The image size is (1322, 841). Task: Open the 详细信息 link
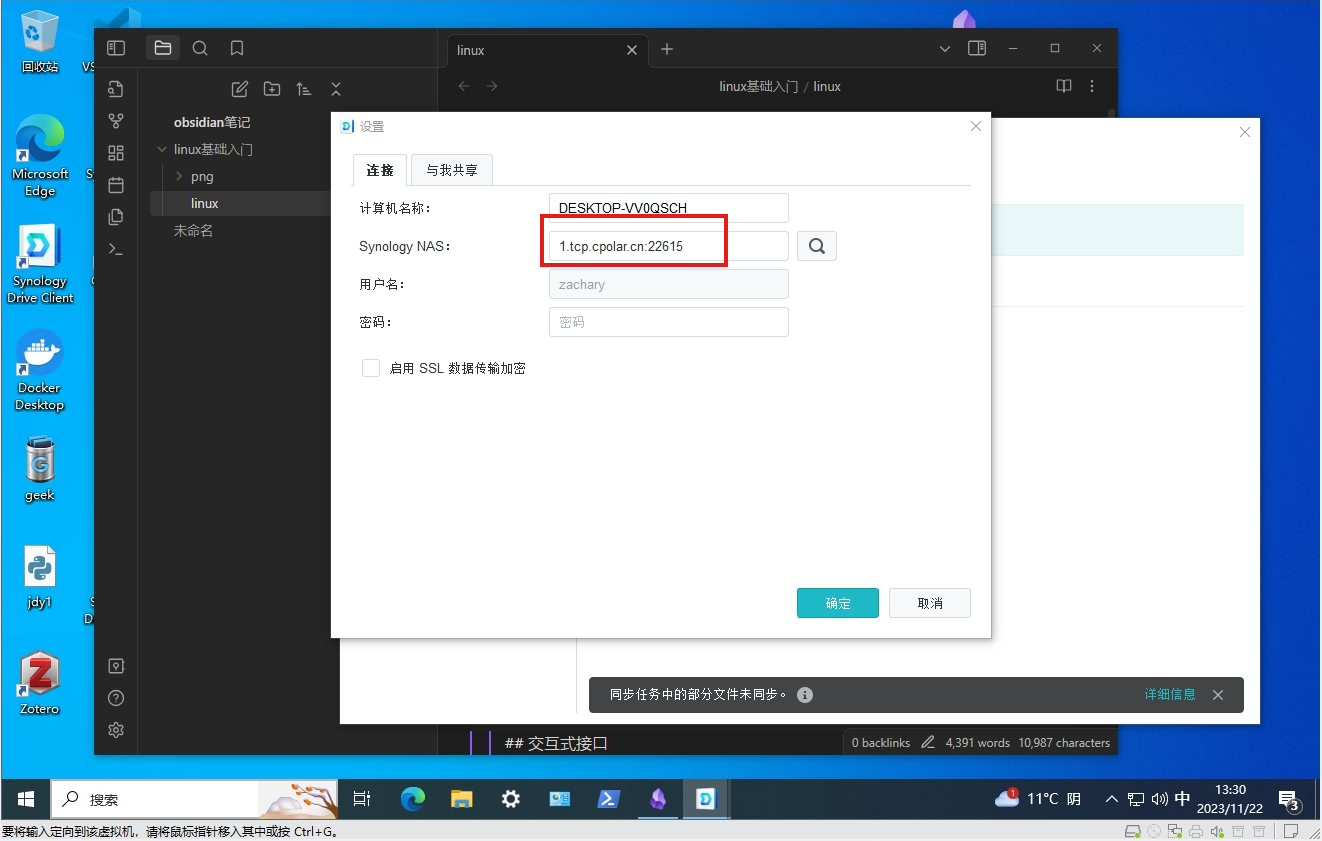[x=1170, y=694]
